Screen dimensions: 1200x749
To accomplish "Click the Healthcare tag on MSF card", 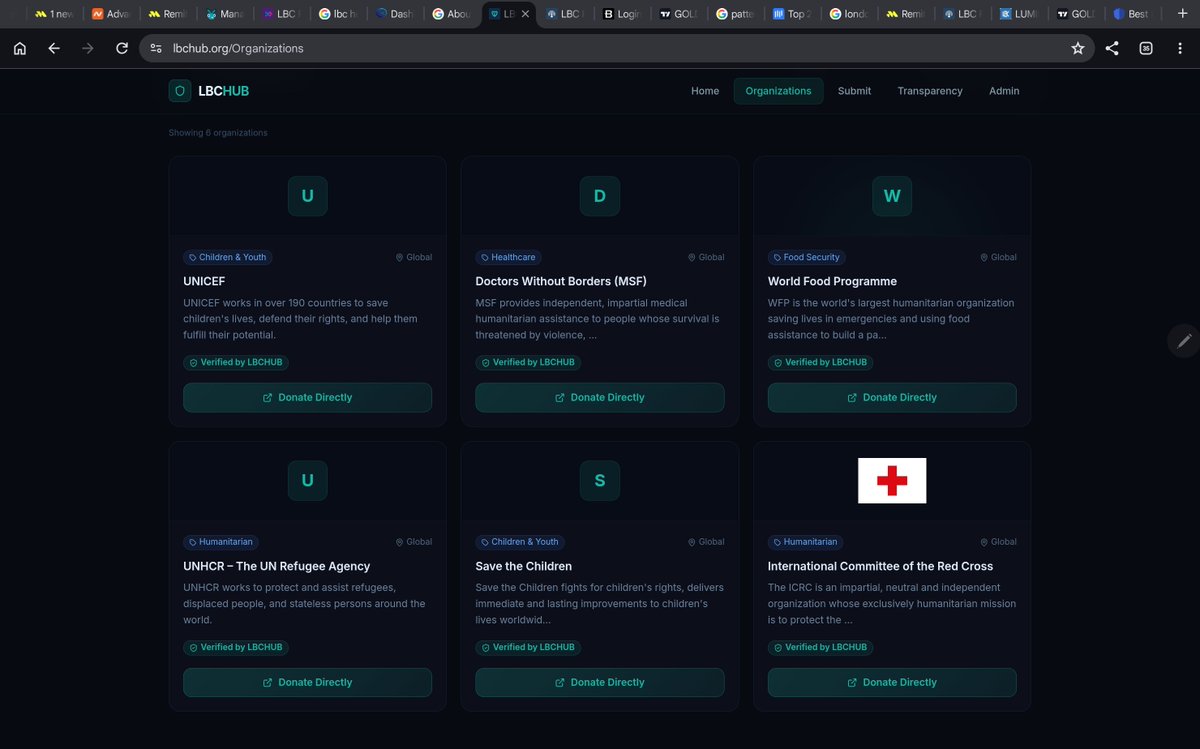I will point(508,257).
